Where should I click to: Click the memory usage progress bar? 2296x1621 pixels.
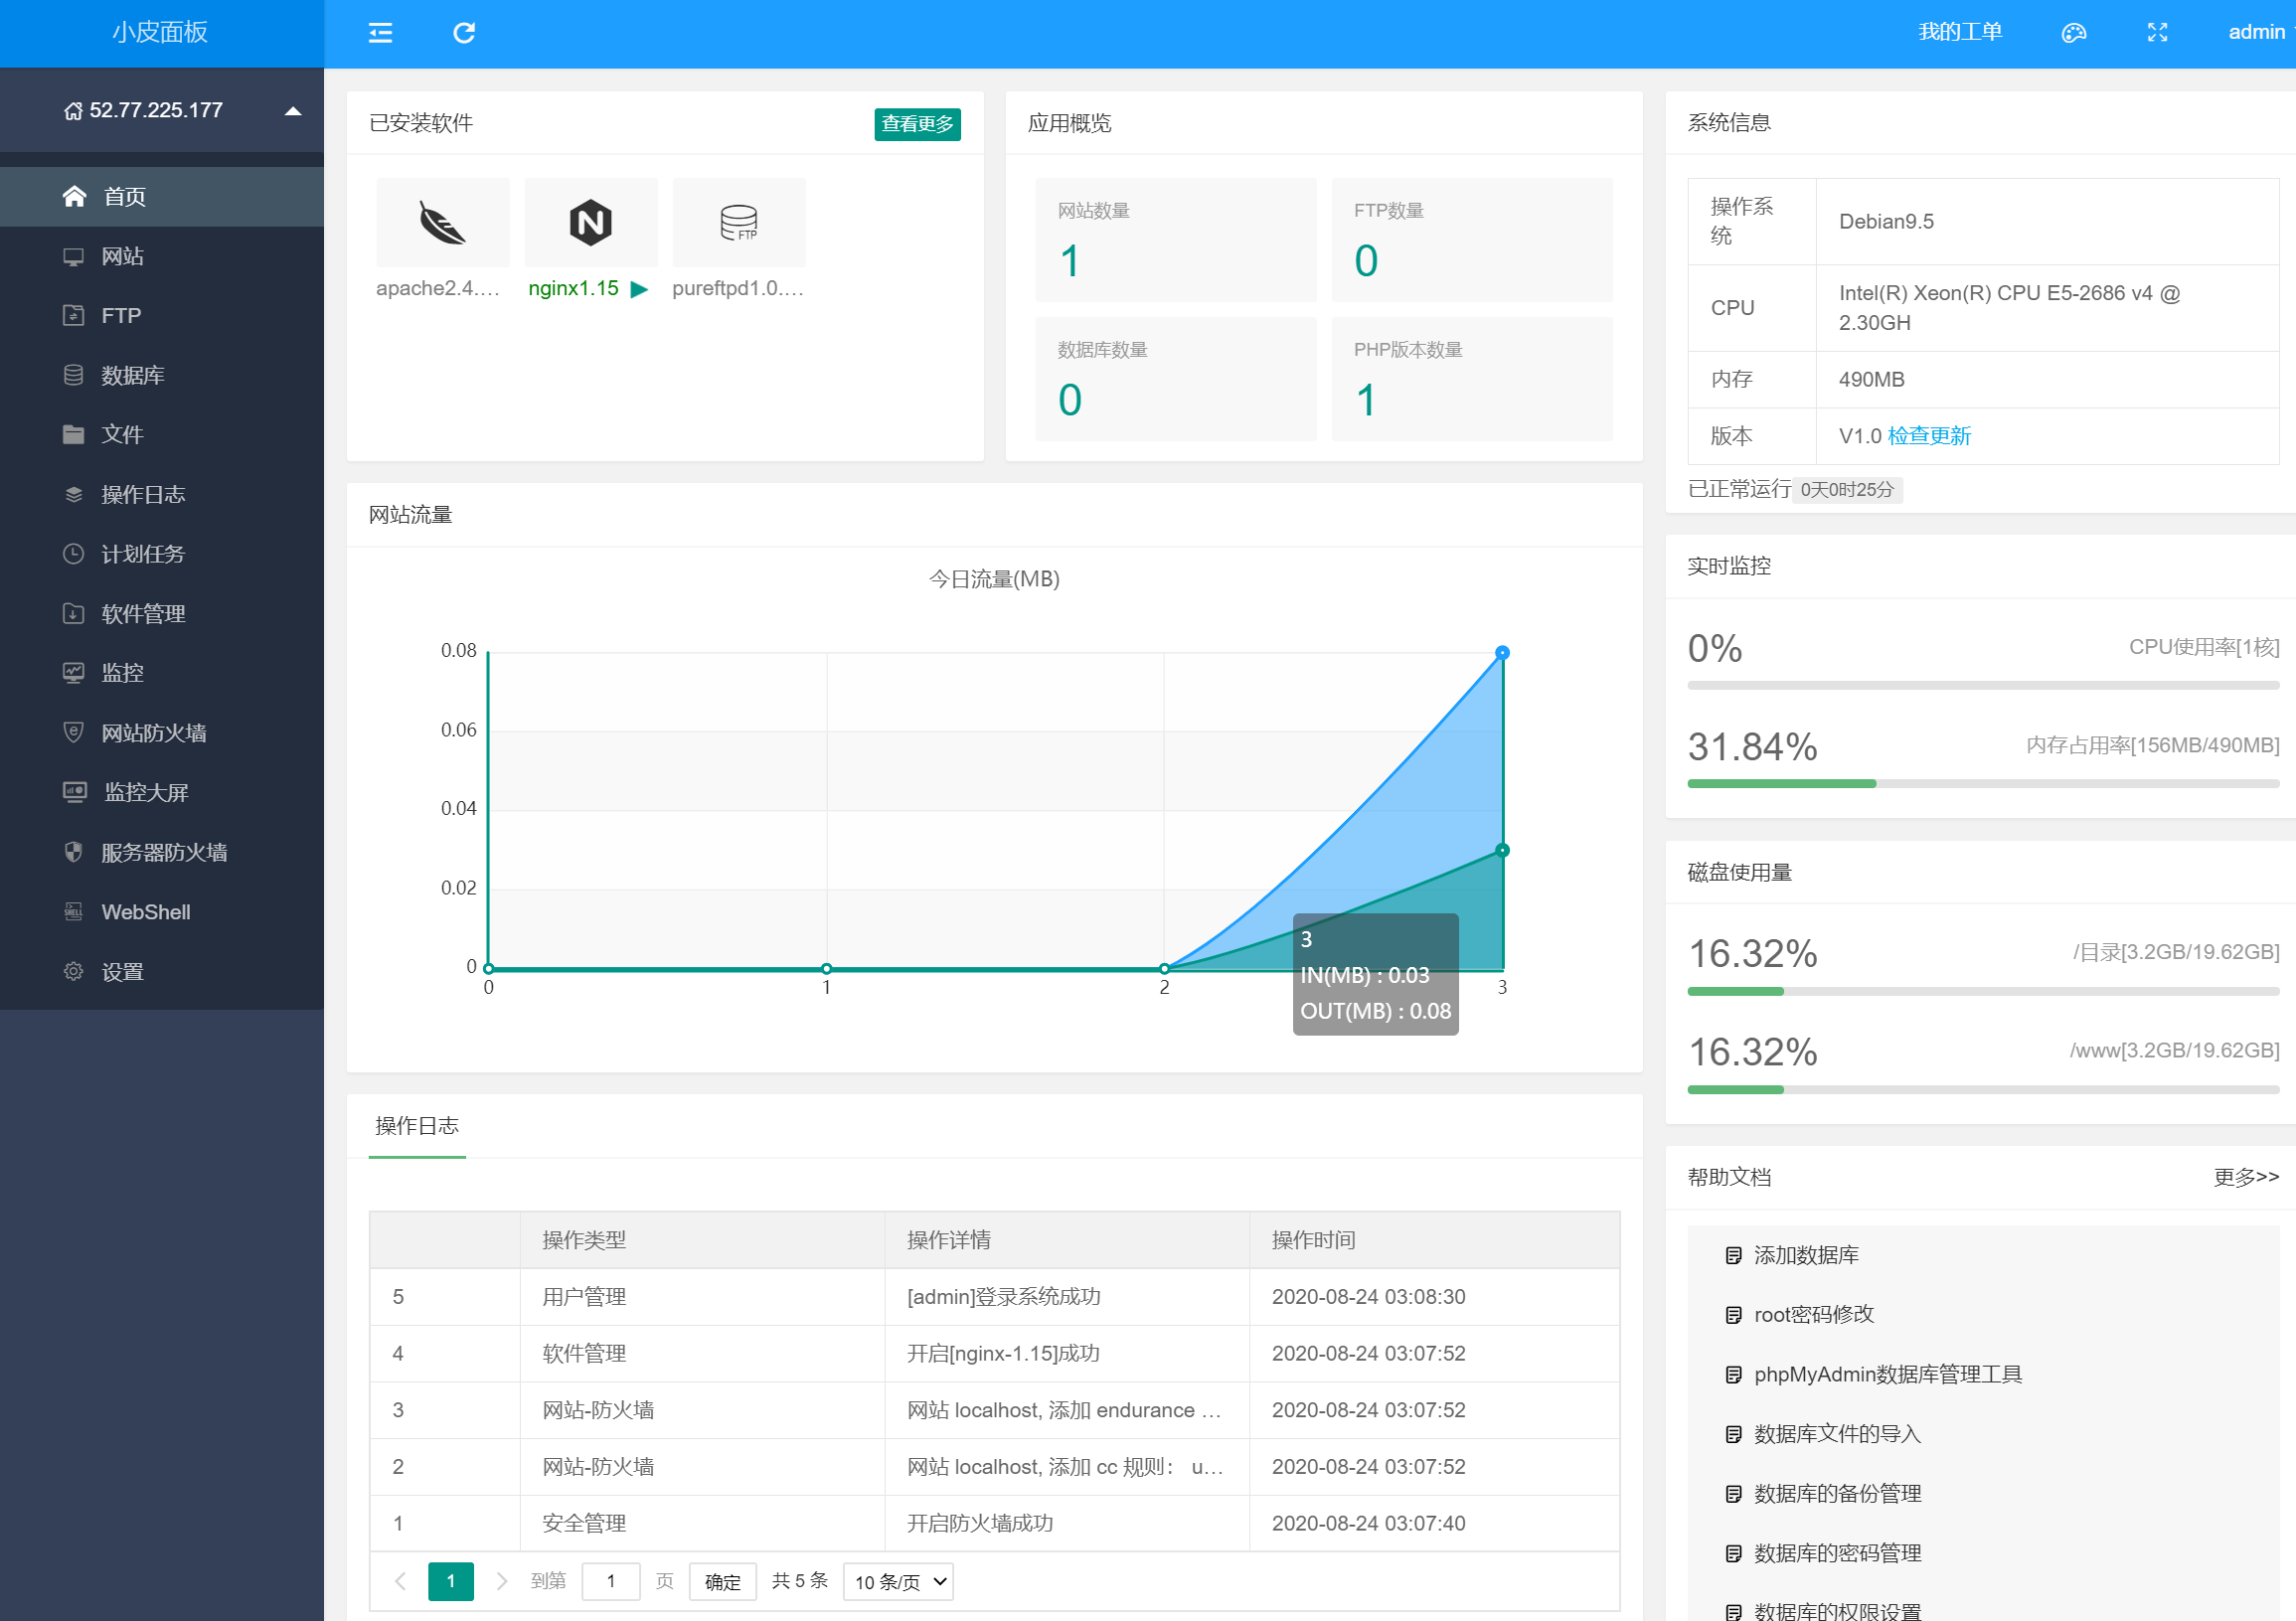(x=1982, y=784)
